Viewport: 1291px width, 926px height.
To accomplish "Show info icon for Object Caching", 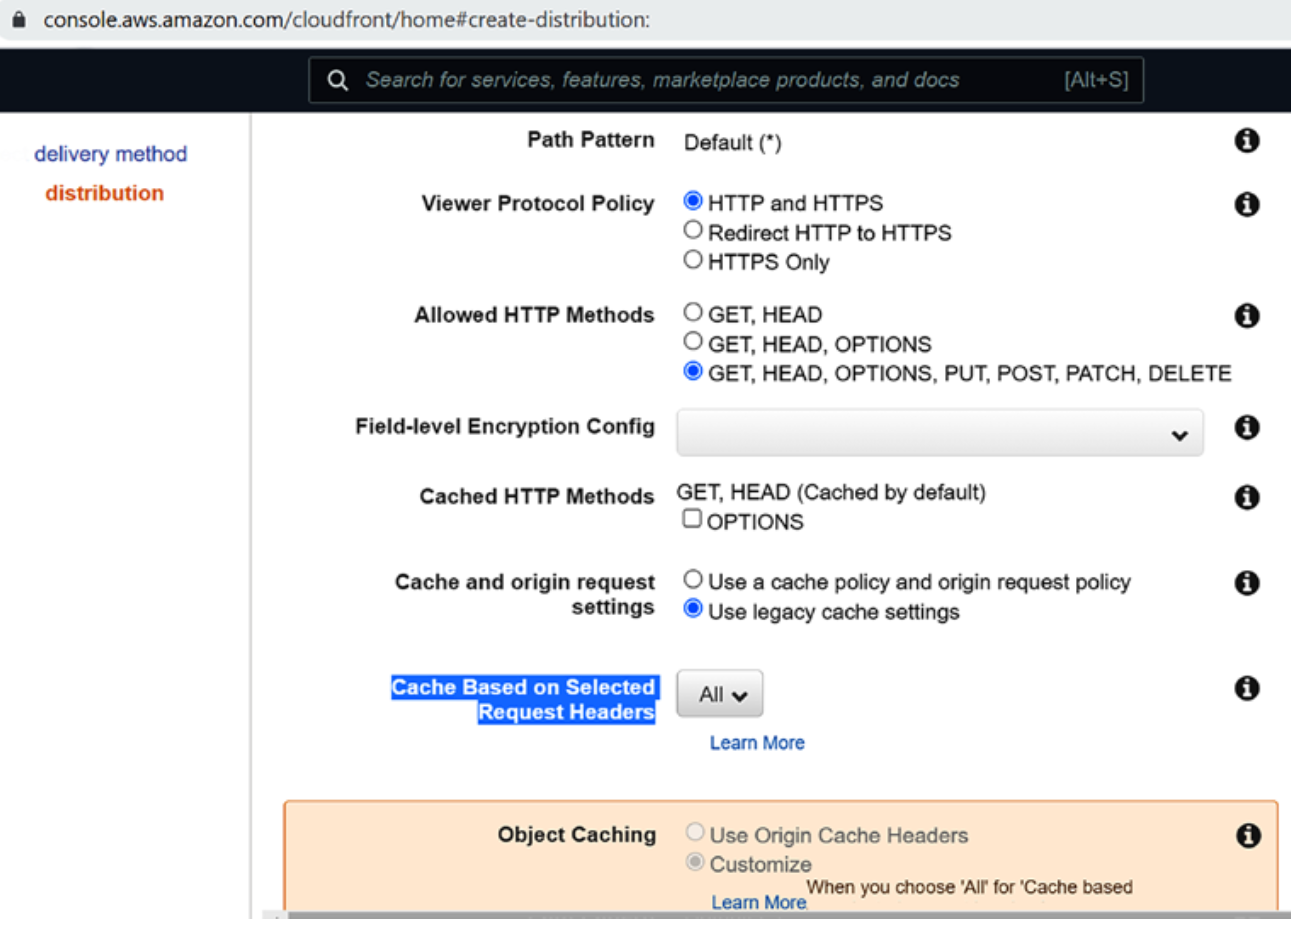I will pos(1247,836).
